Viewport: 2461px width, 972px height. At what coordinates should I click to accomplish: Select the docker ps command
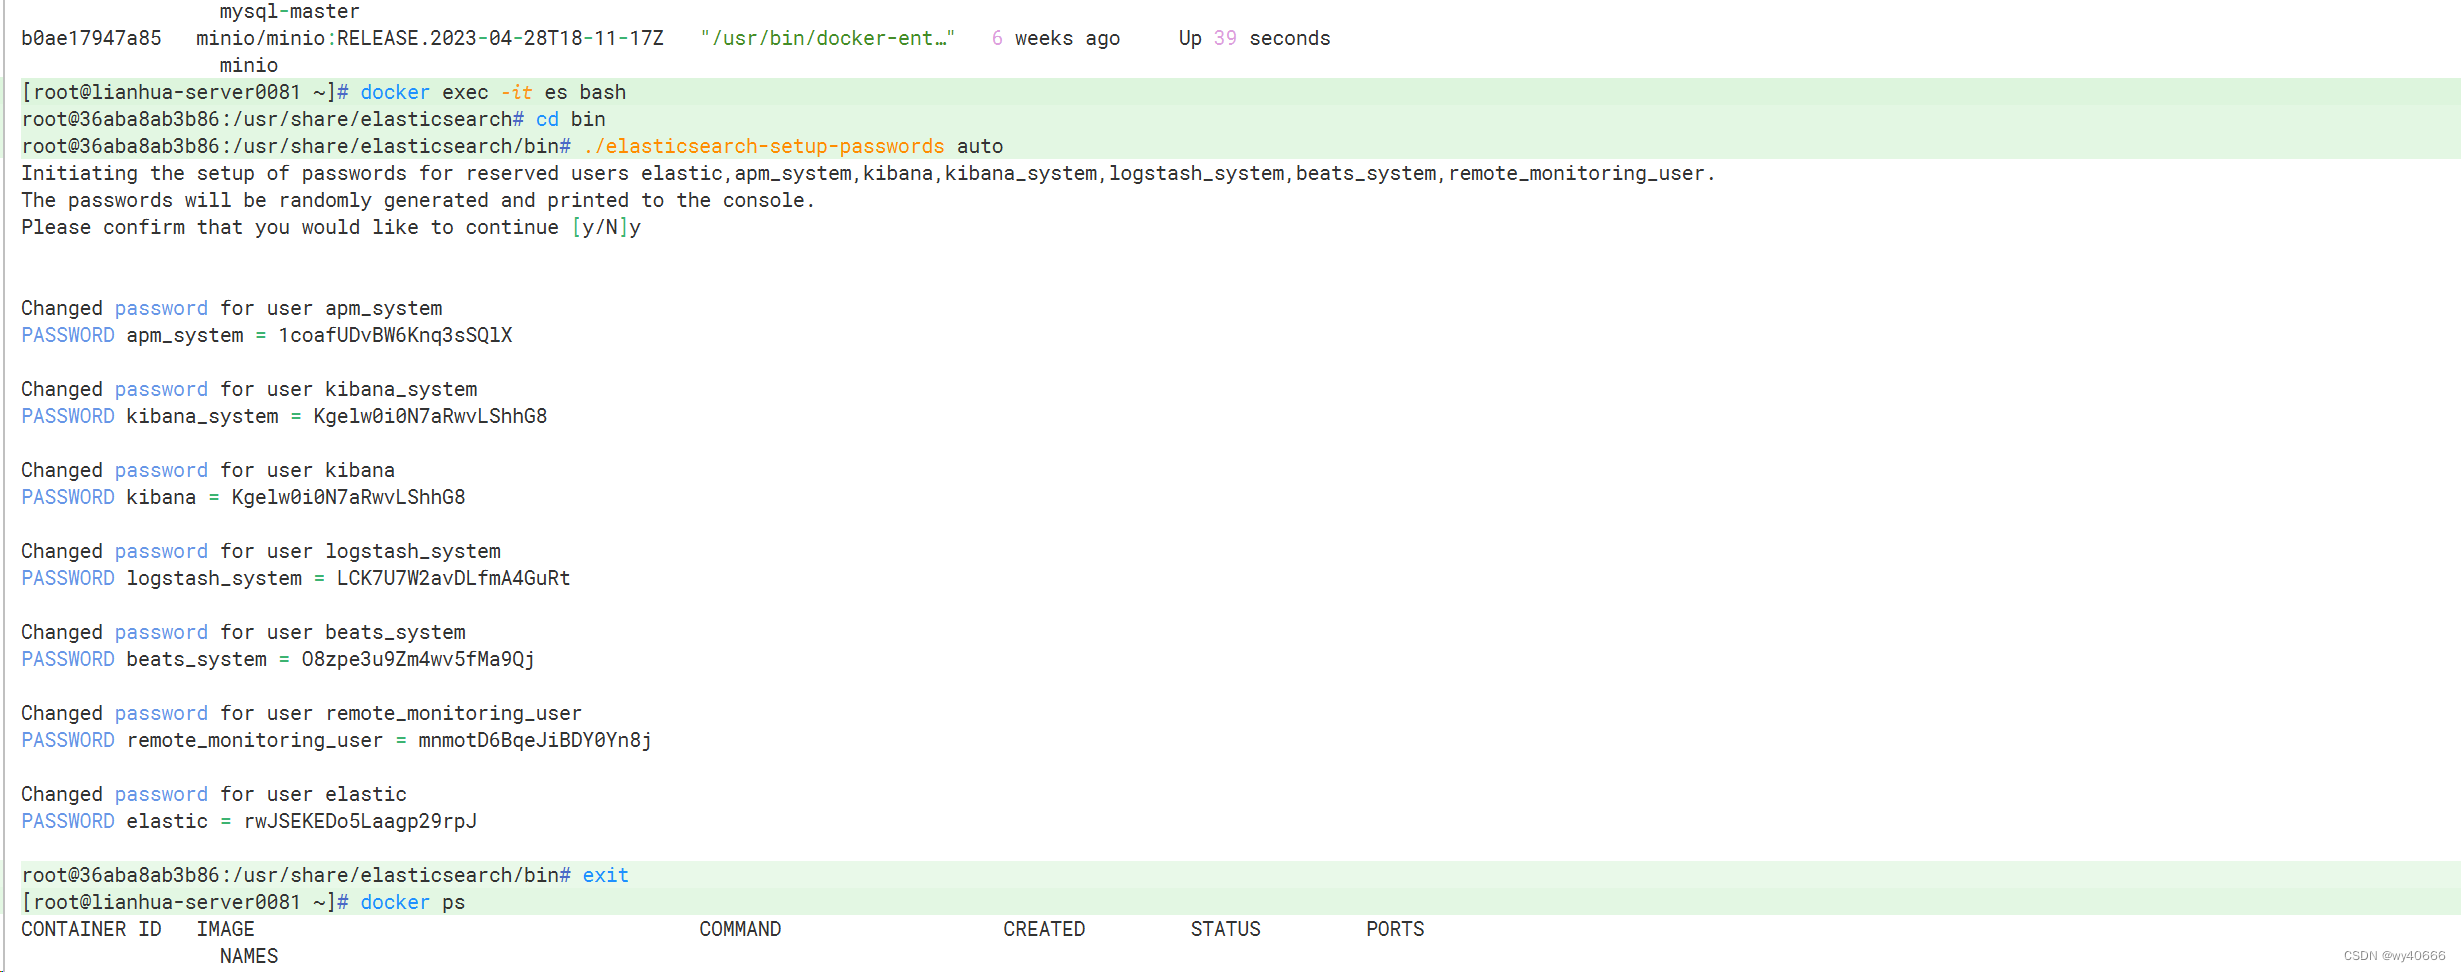click(410, 901)
